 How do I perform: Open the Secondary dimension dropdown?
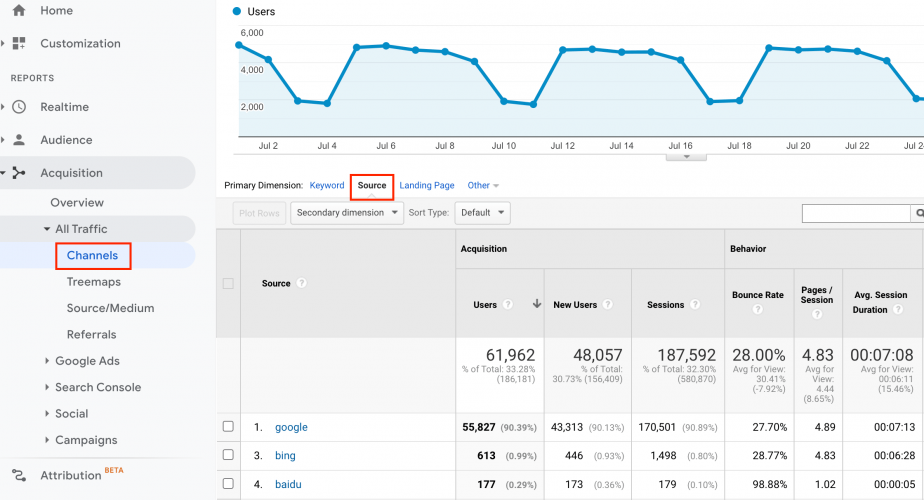[x=347, y=213]
